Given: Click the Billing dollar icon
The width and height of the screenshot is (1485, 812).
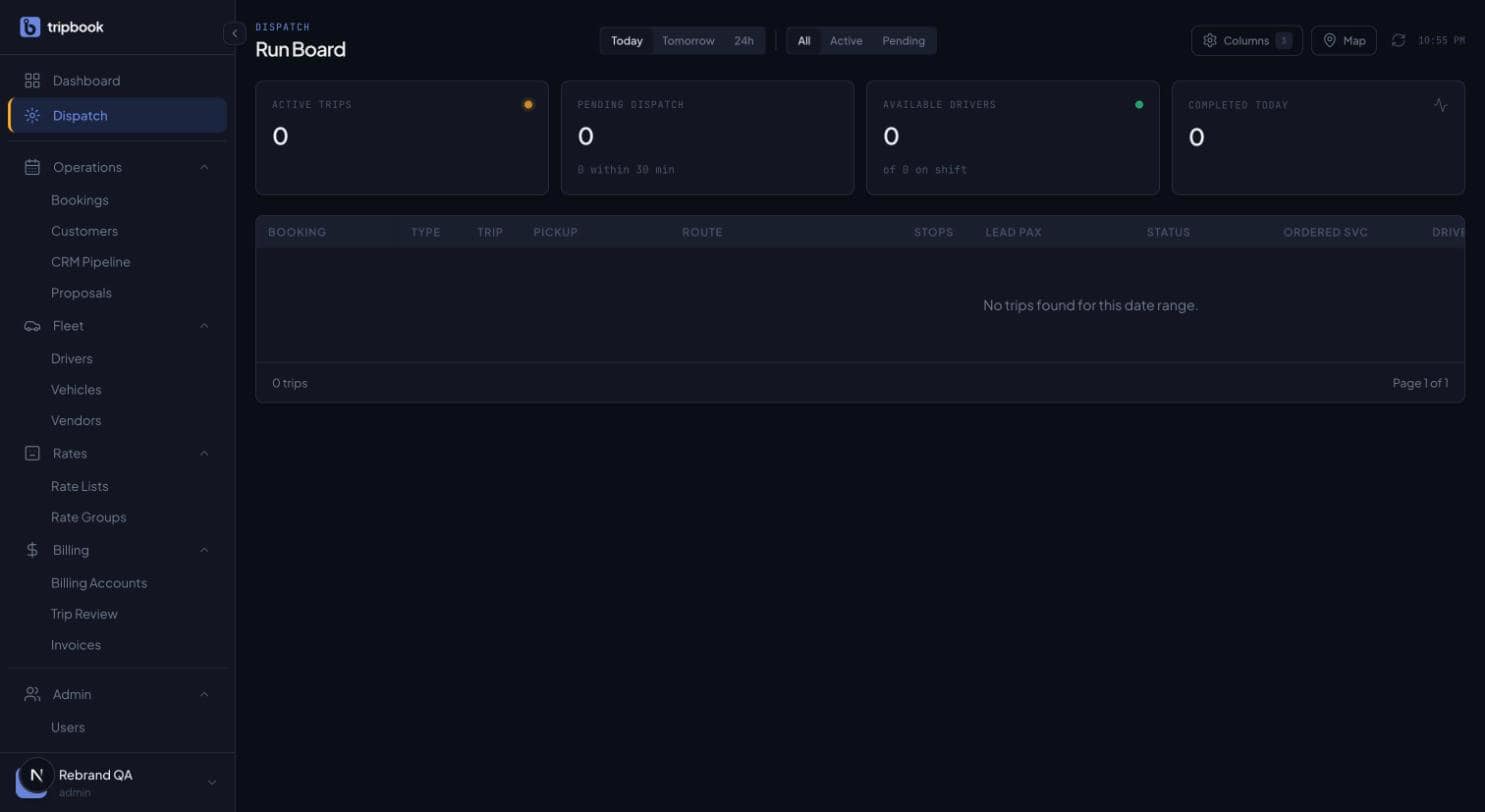Looking at the screenshot, I should click(32, 550).
